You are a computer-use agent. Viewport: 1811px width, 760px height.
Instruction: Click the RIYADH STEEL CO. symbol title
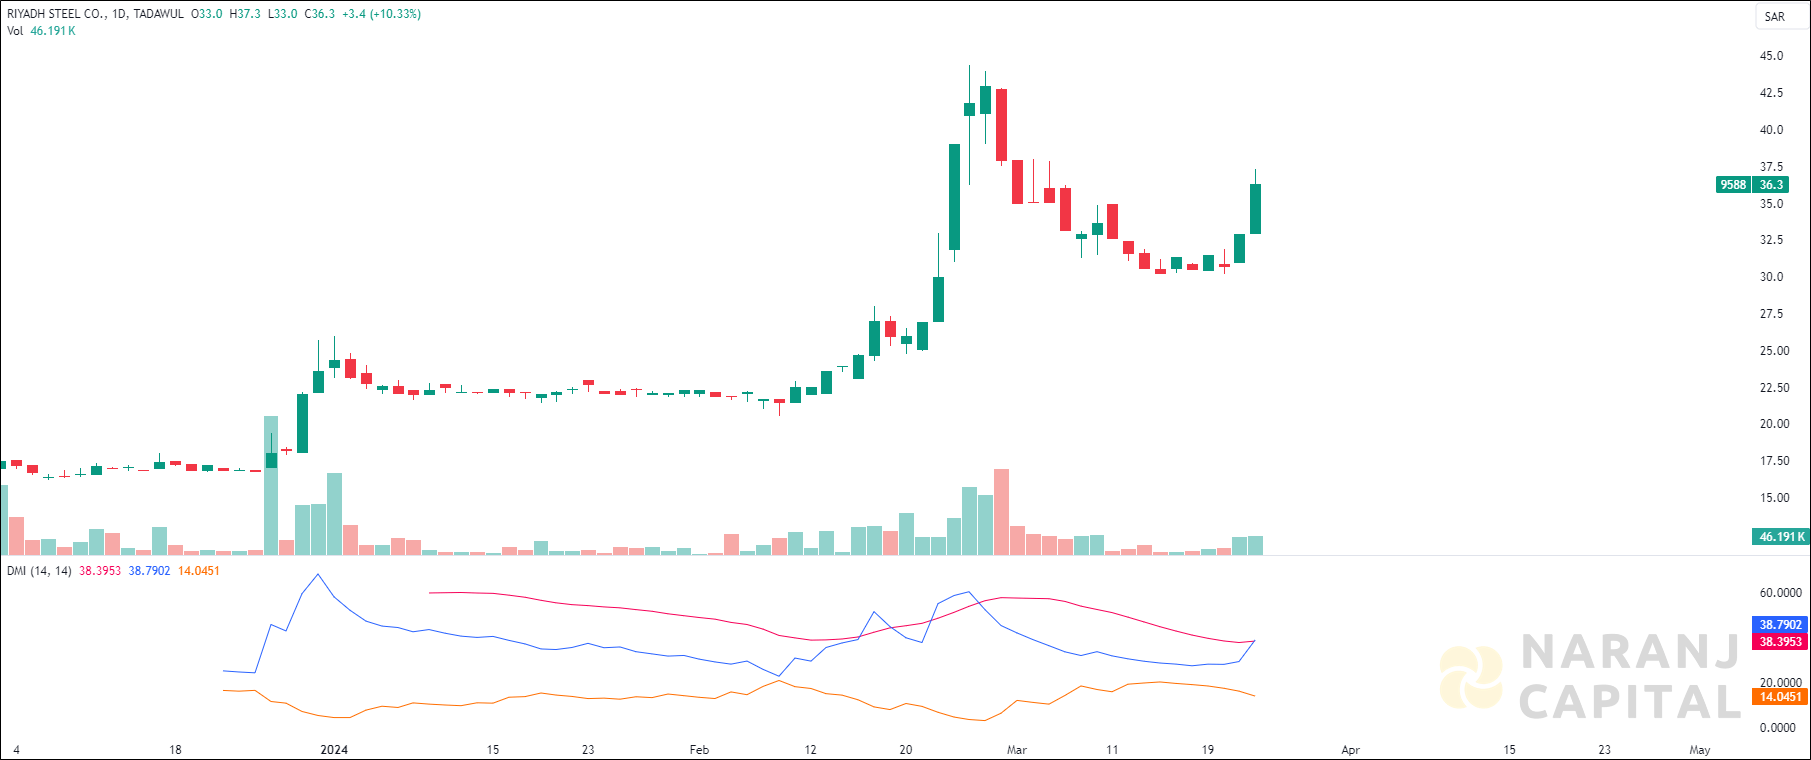point(54,14)
